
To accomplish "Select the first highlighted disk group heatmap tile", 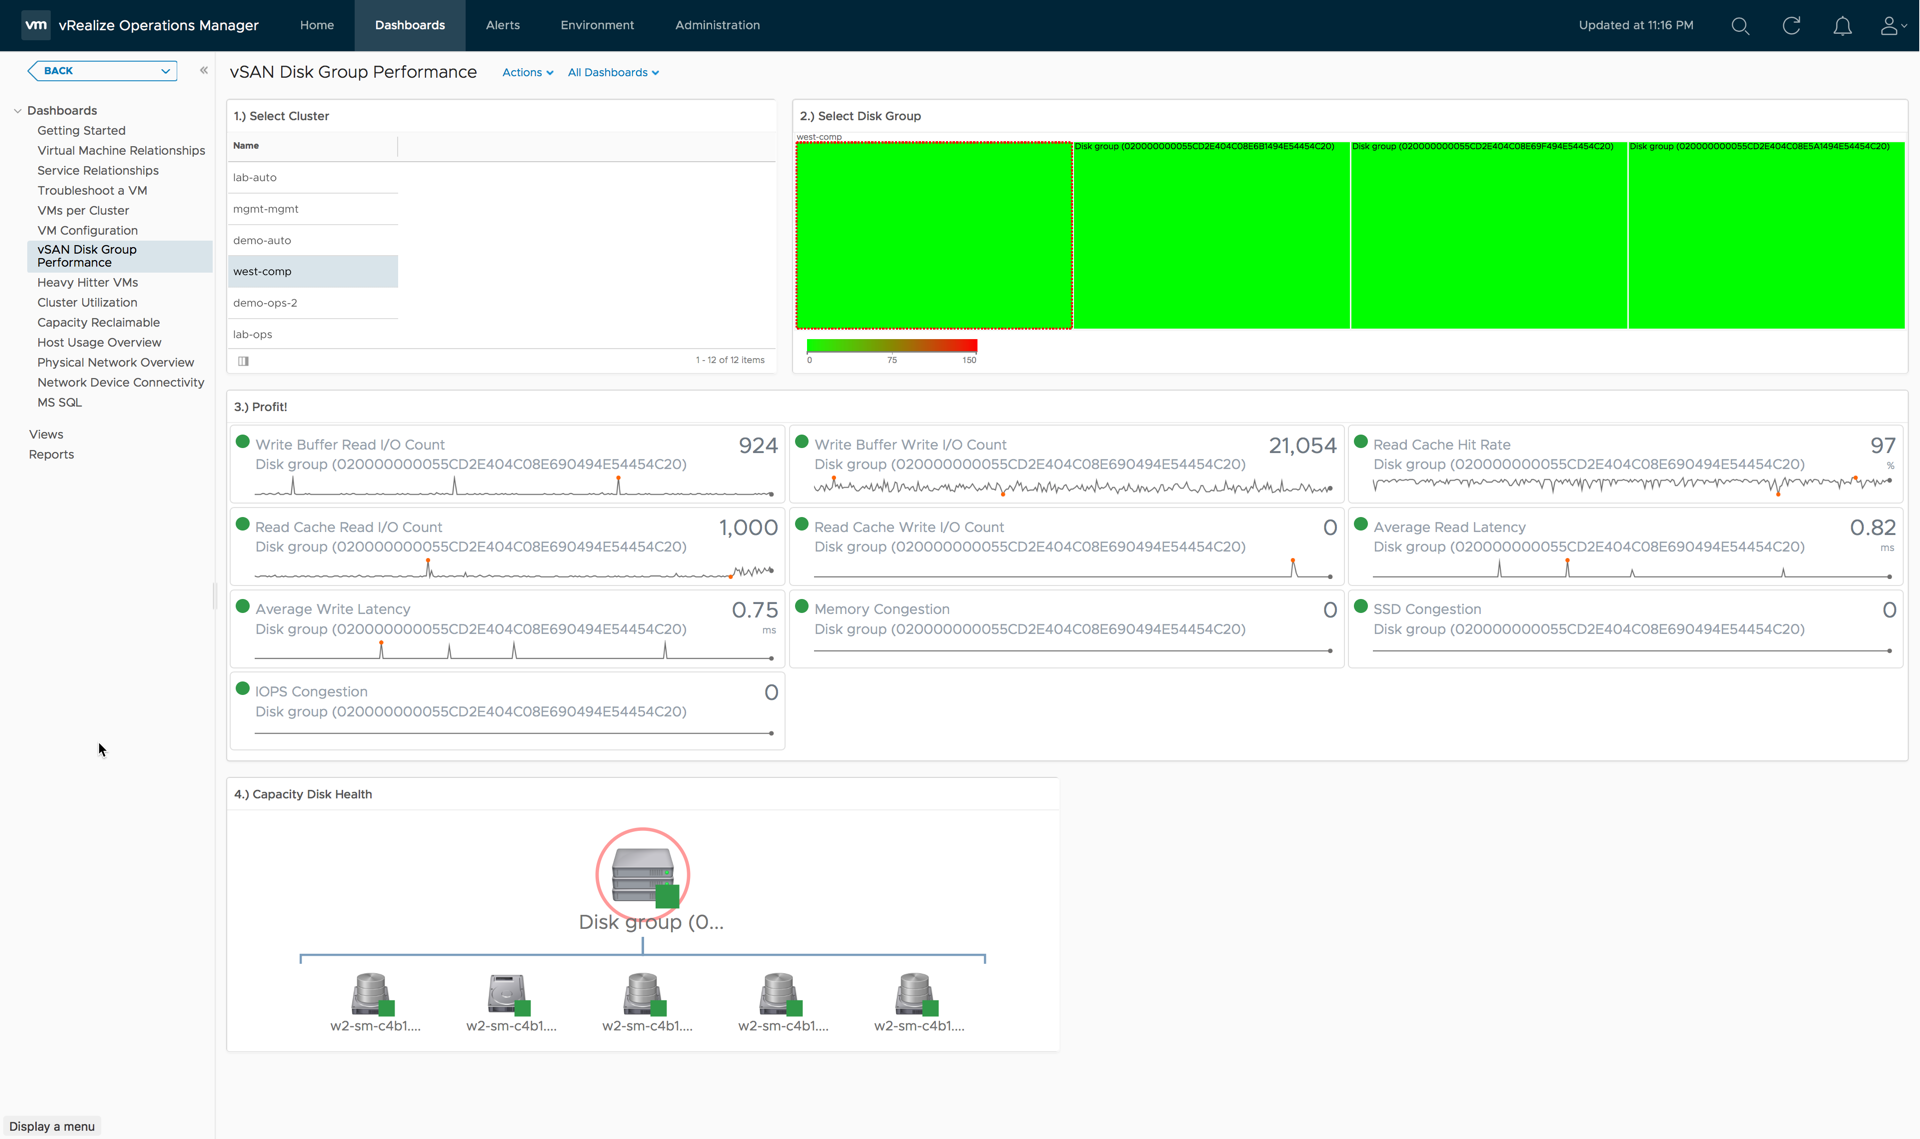I will point(934,235).
